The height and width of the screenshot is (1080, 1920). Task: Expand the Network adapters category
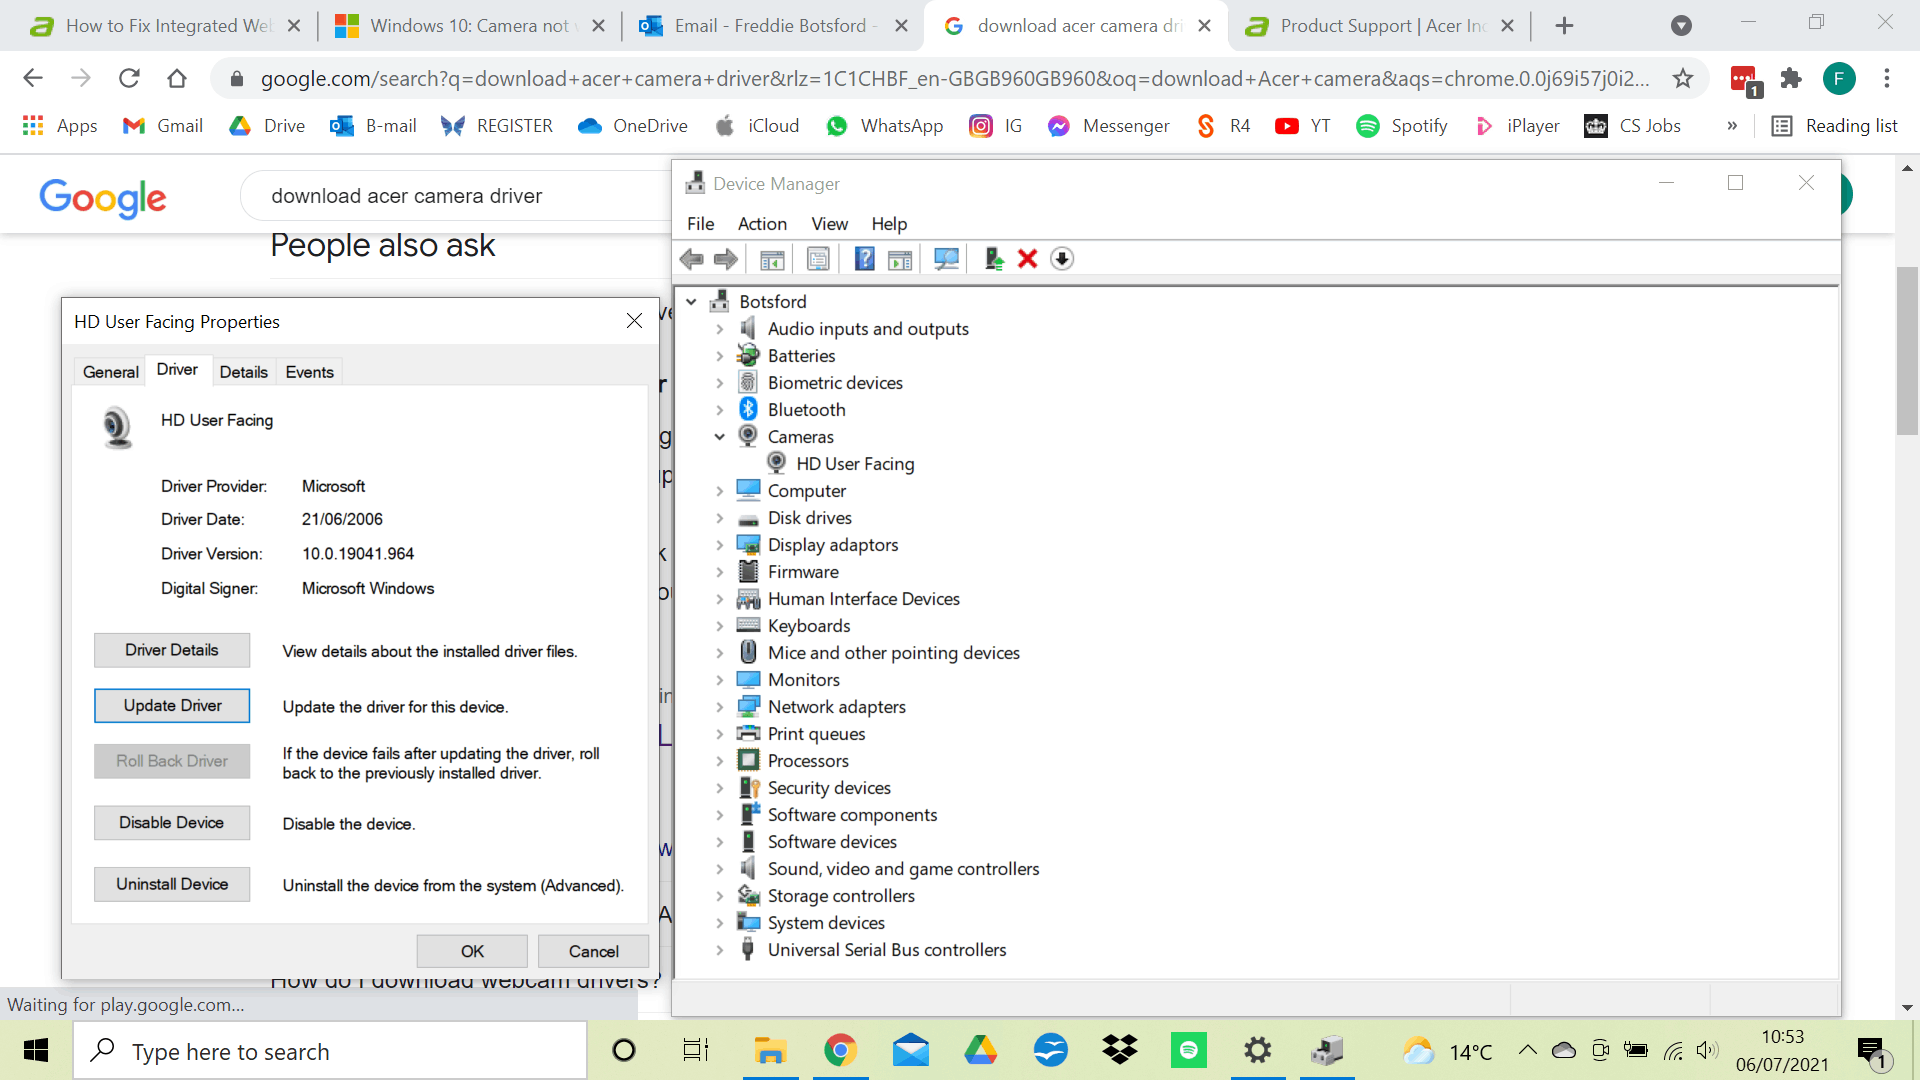click(719, 707)
